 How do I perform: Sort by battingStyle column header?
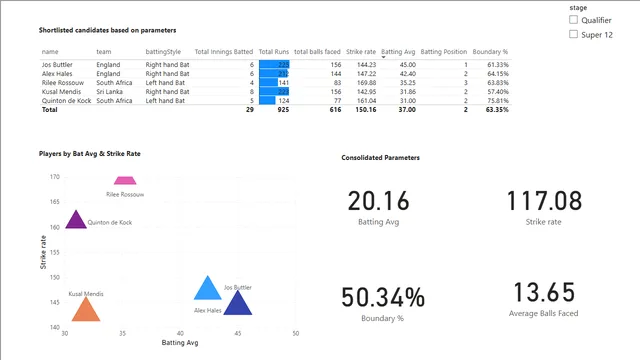coord(163,52)
